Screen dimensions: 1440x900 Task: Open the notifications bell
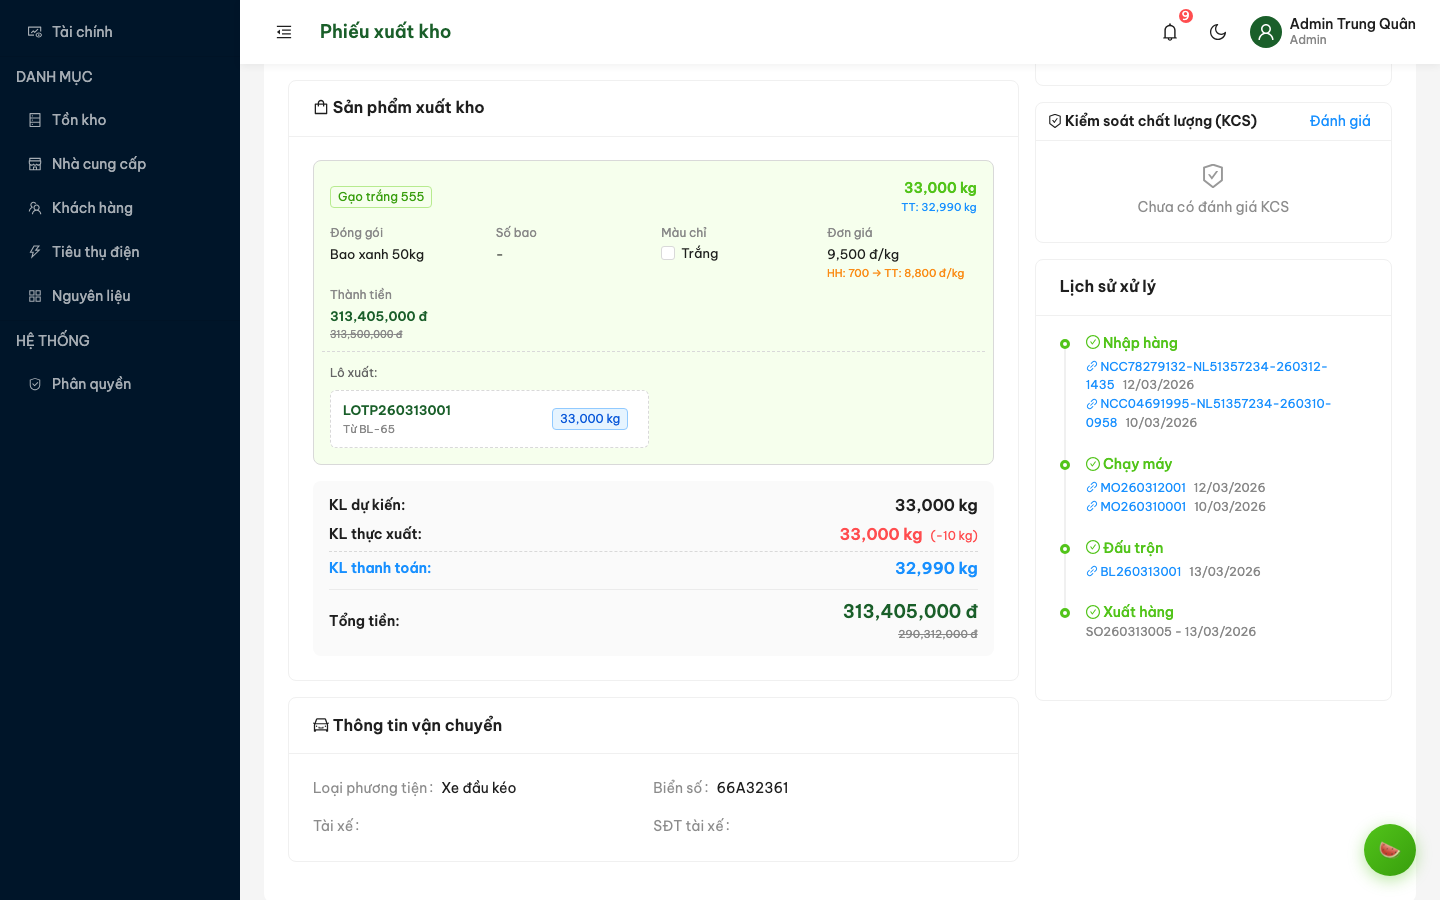(x=1170, y=32)
